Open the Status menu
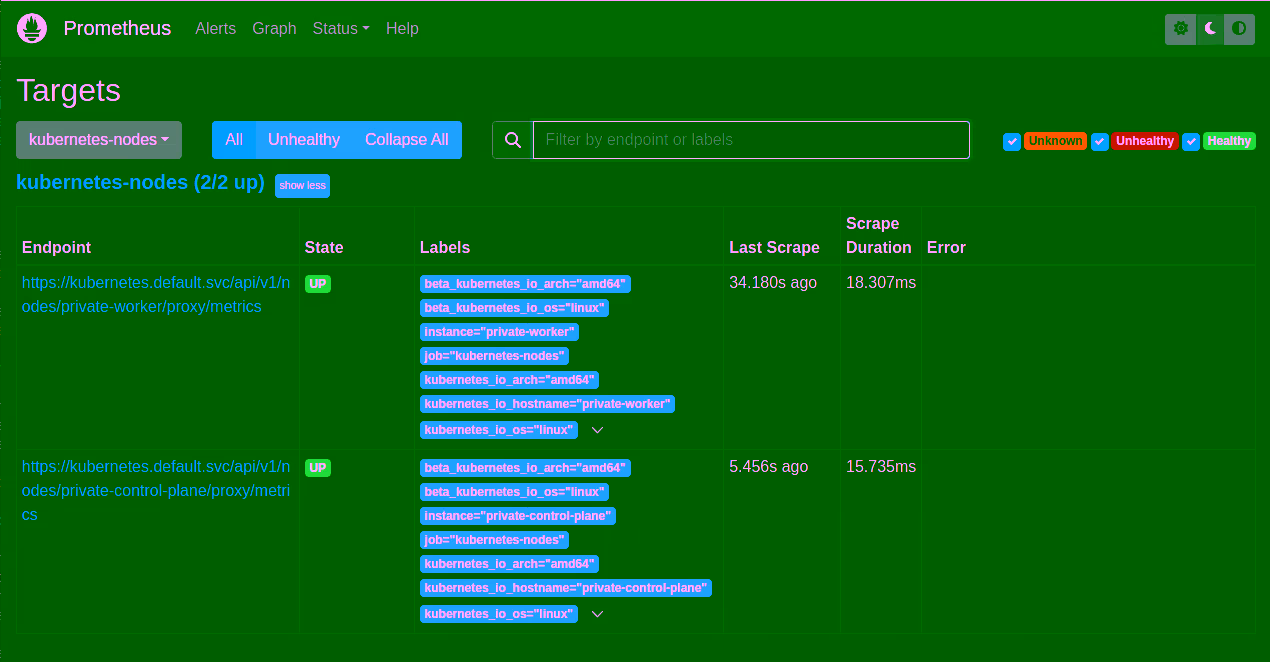The width and height of the screenshot is (1270, 662). [x=340, y=28]
